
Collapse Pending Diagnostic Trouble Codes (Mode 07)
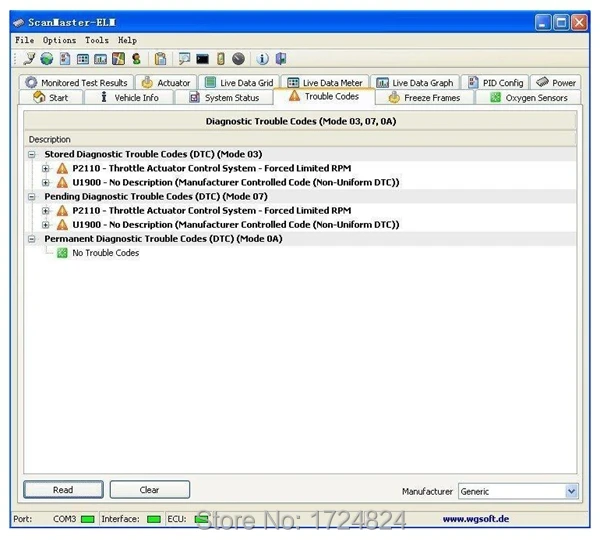click(x=32, y=197)
